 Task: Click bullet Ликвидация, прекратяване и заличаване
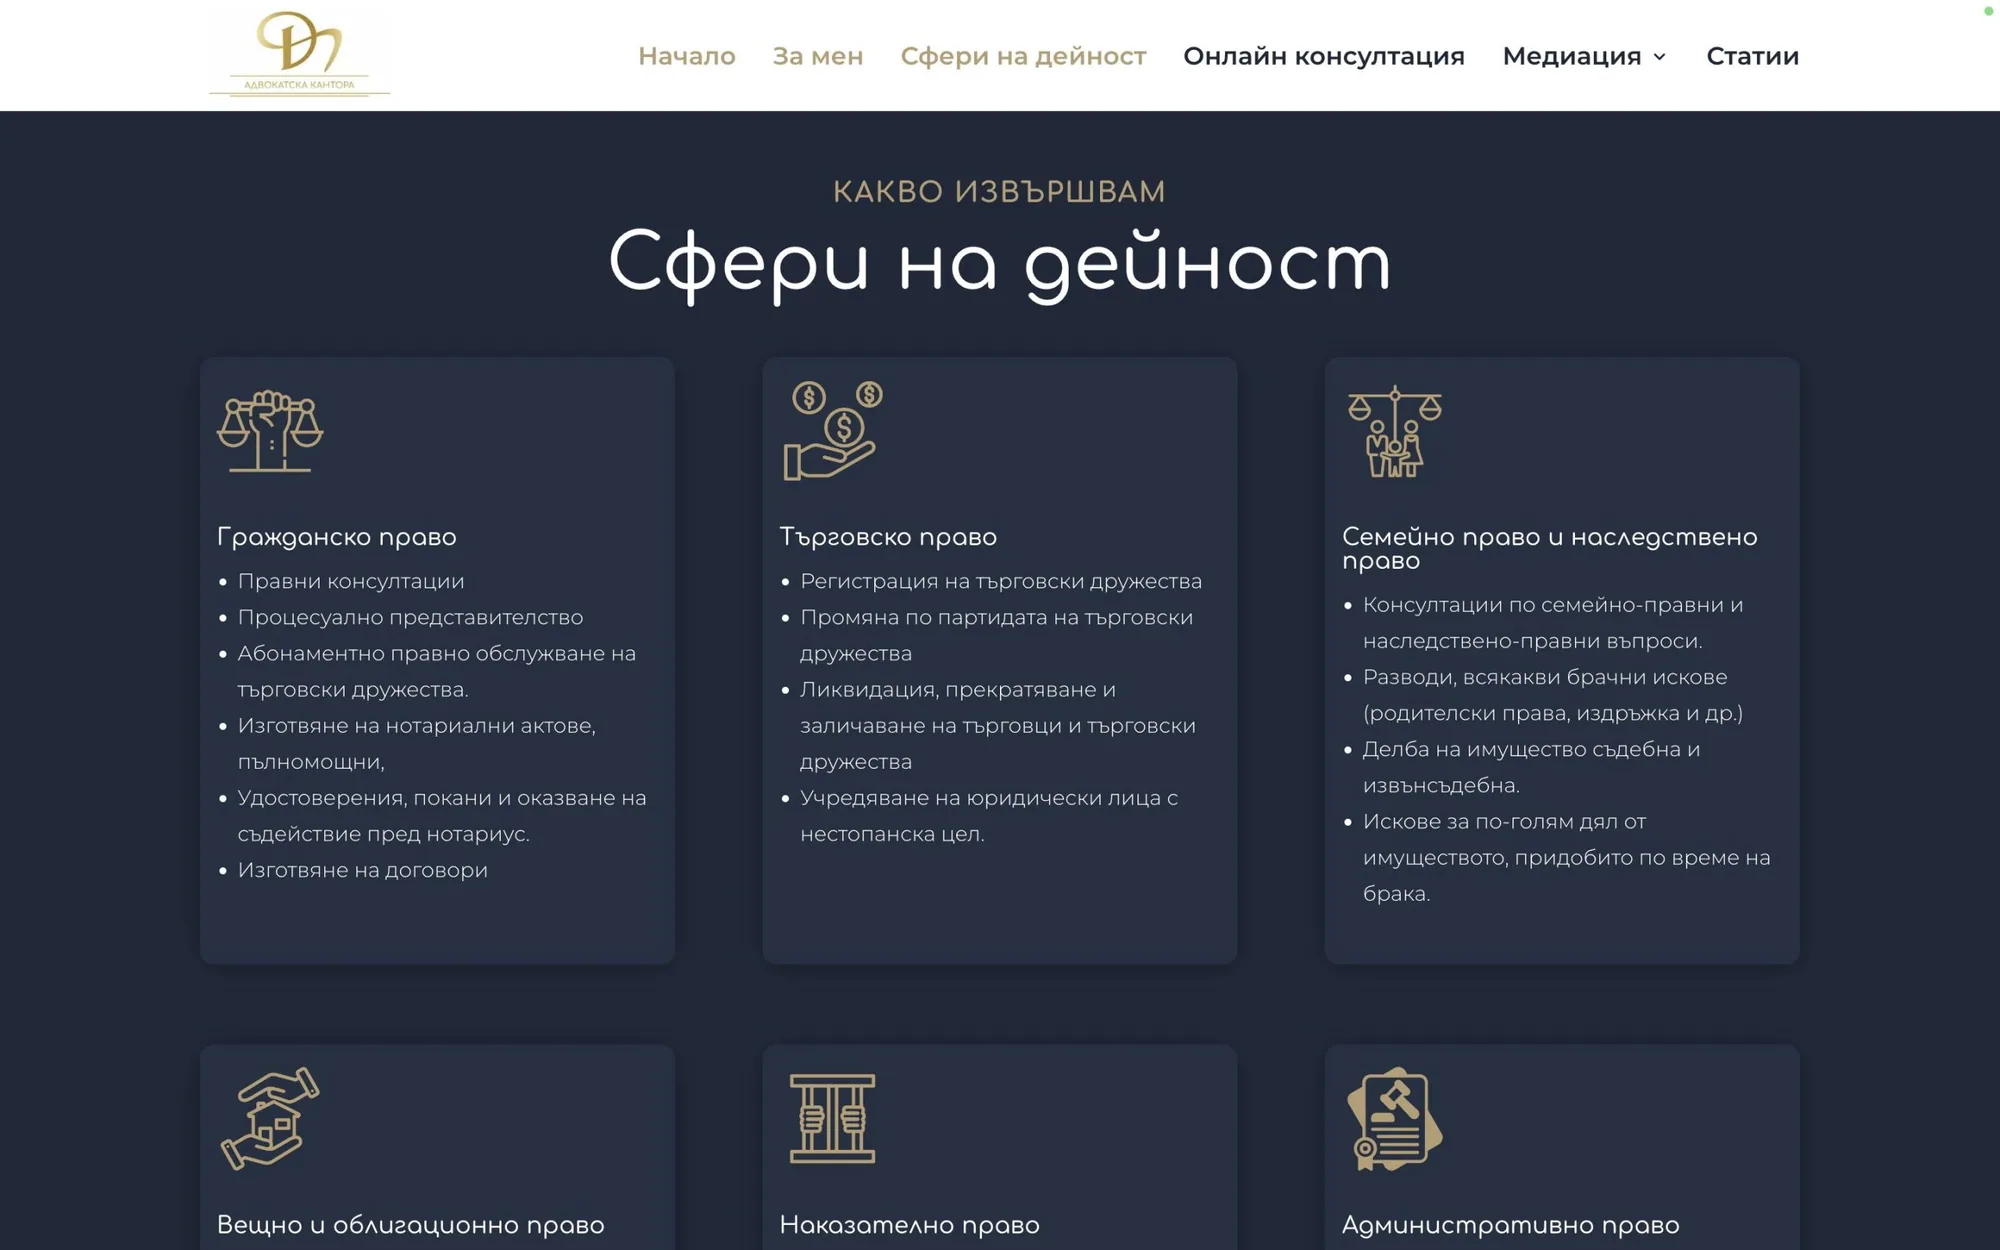tap(998, 725)
